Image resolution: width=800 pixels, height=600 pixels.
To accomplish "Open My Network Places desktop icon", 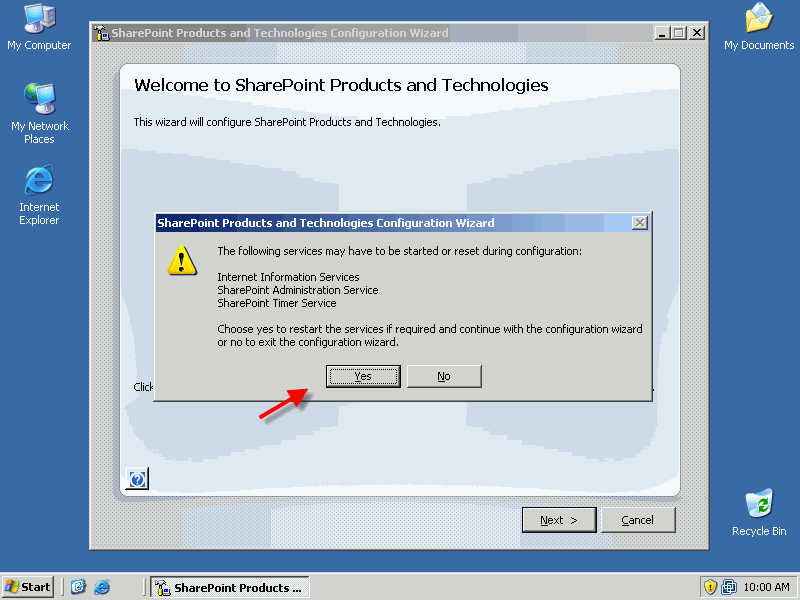I will pyautogui.click(x=39, y=114).
